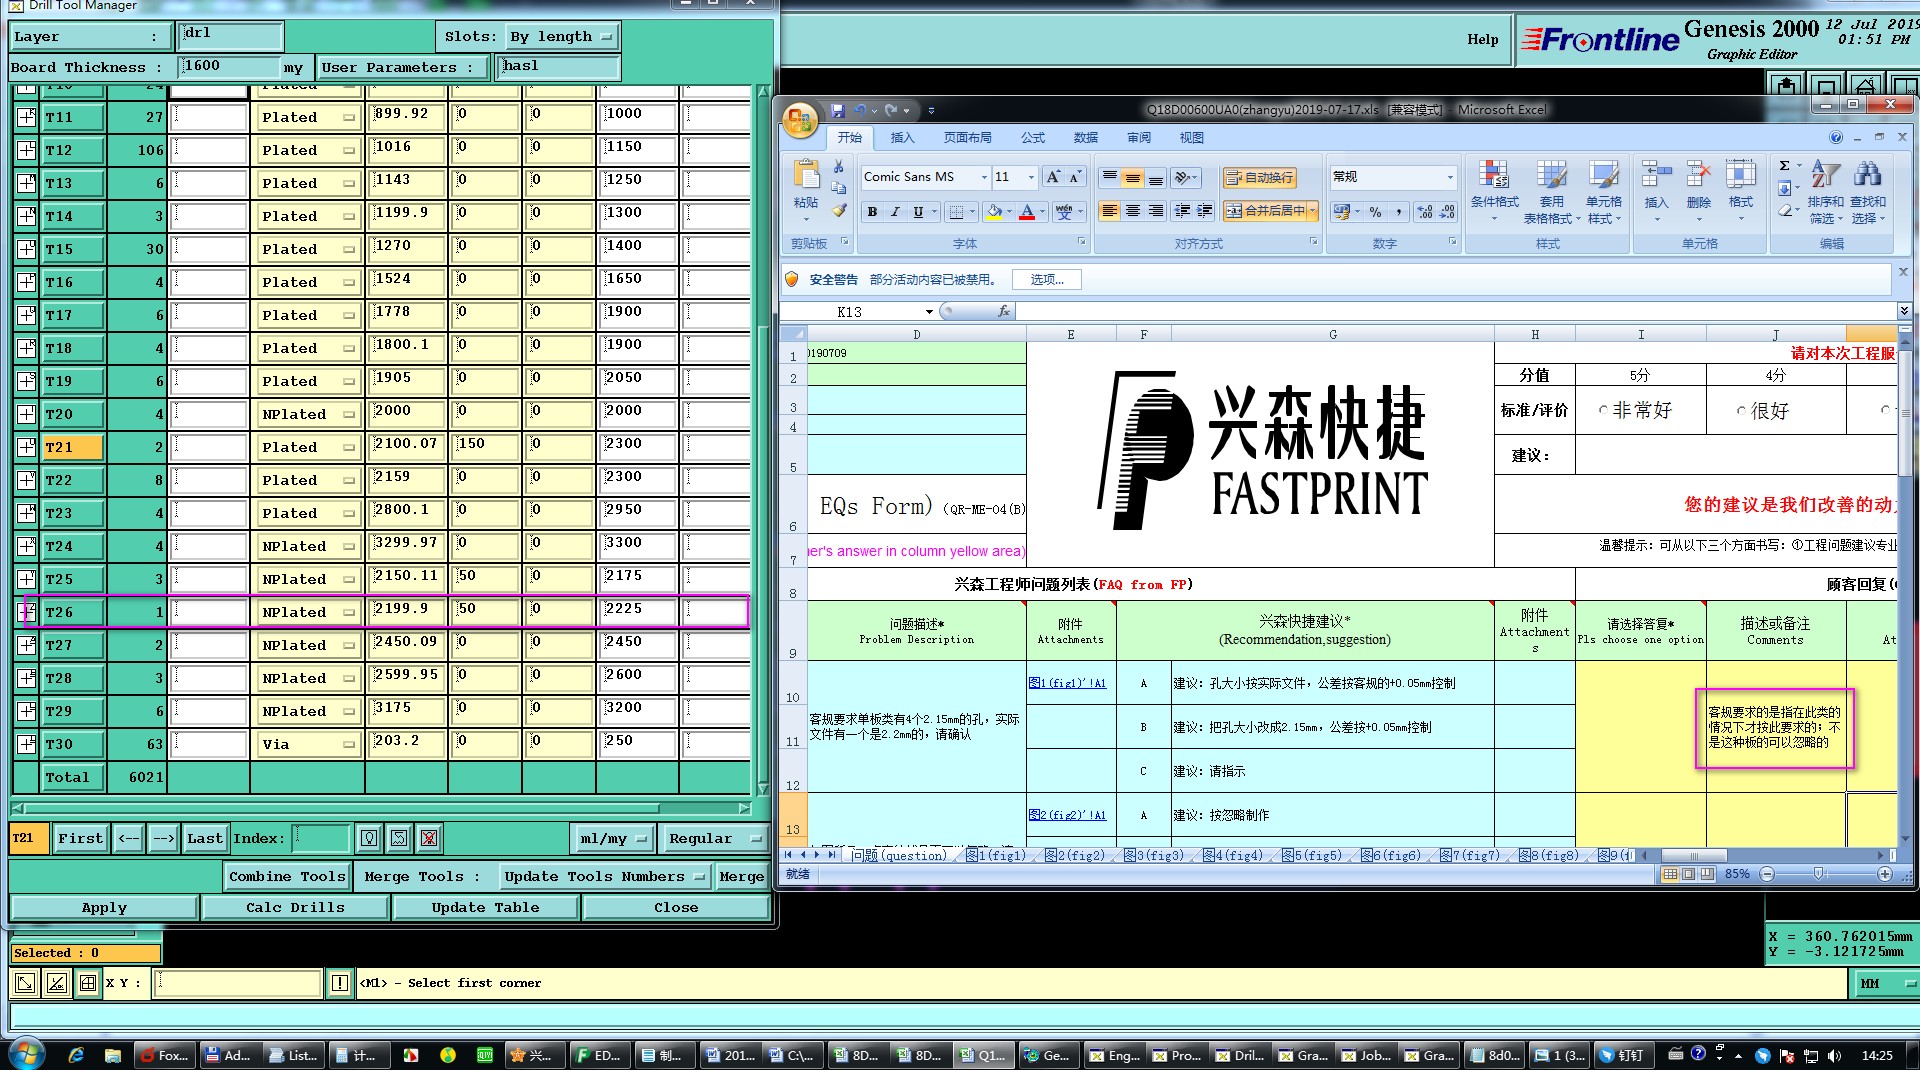
Task: Open Find and Select binoculars tool
Action: click(x=1867, y=191)
